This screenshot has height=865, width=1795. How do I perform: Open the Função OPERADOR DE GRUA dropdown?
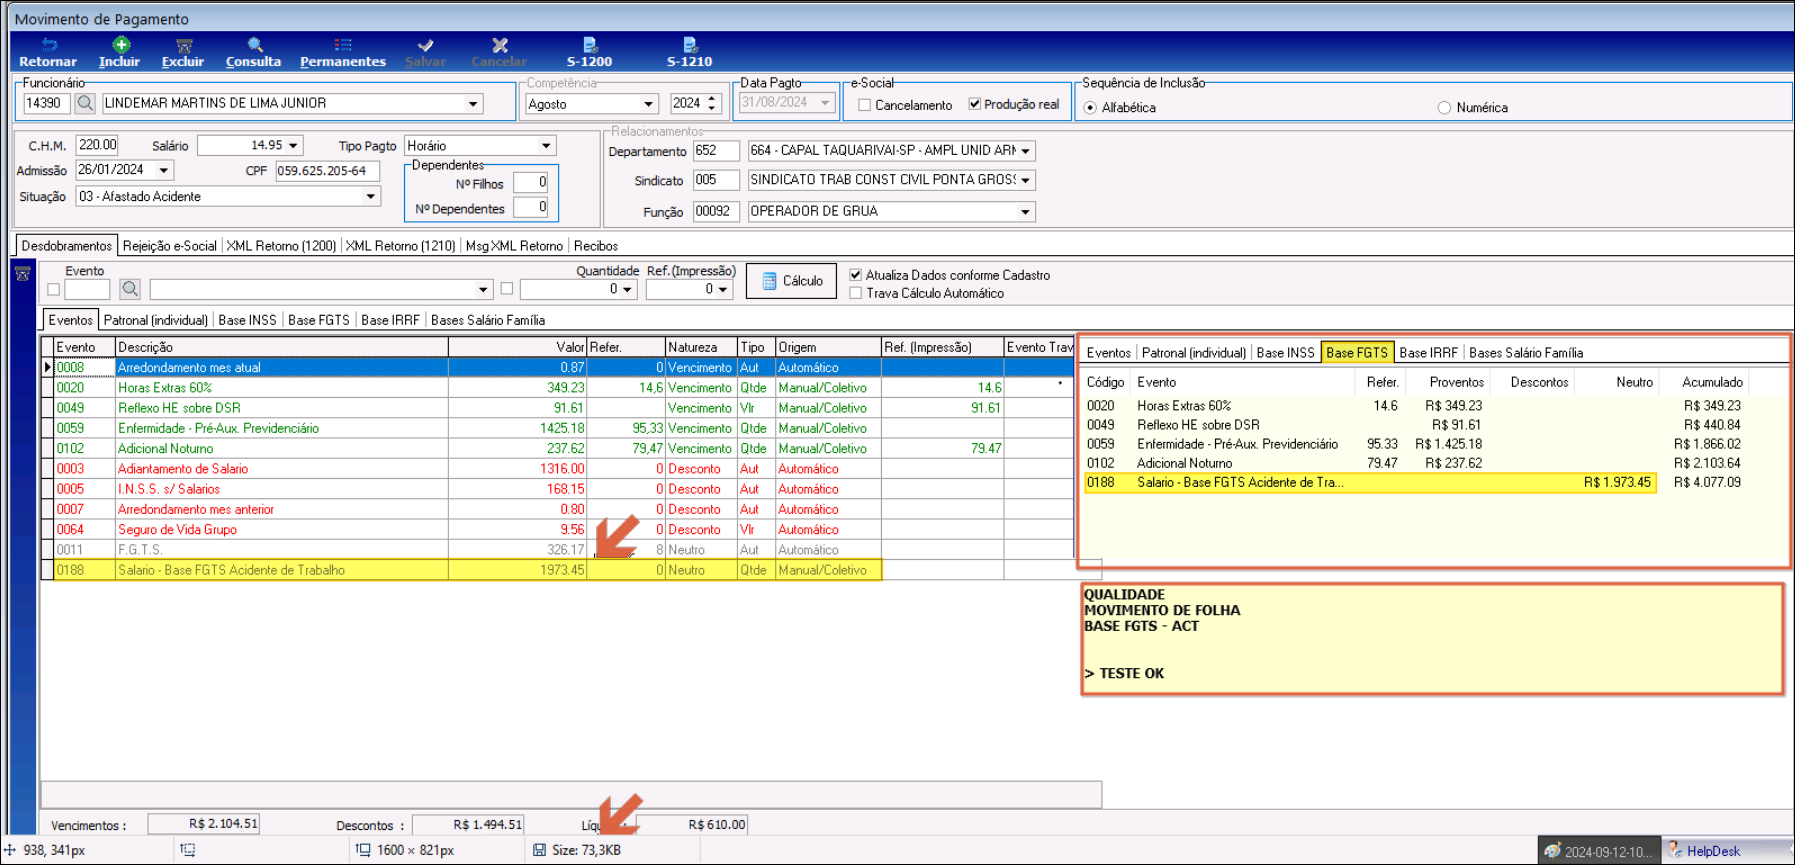click(x=1026, y=212)
